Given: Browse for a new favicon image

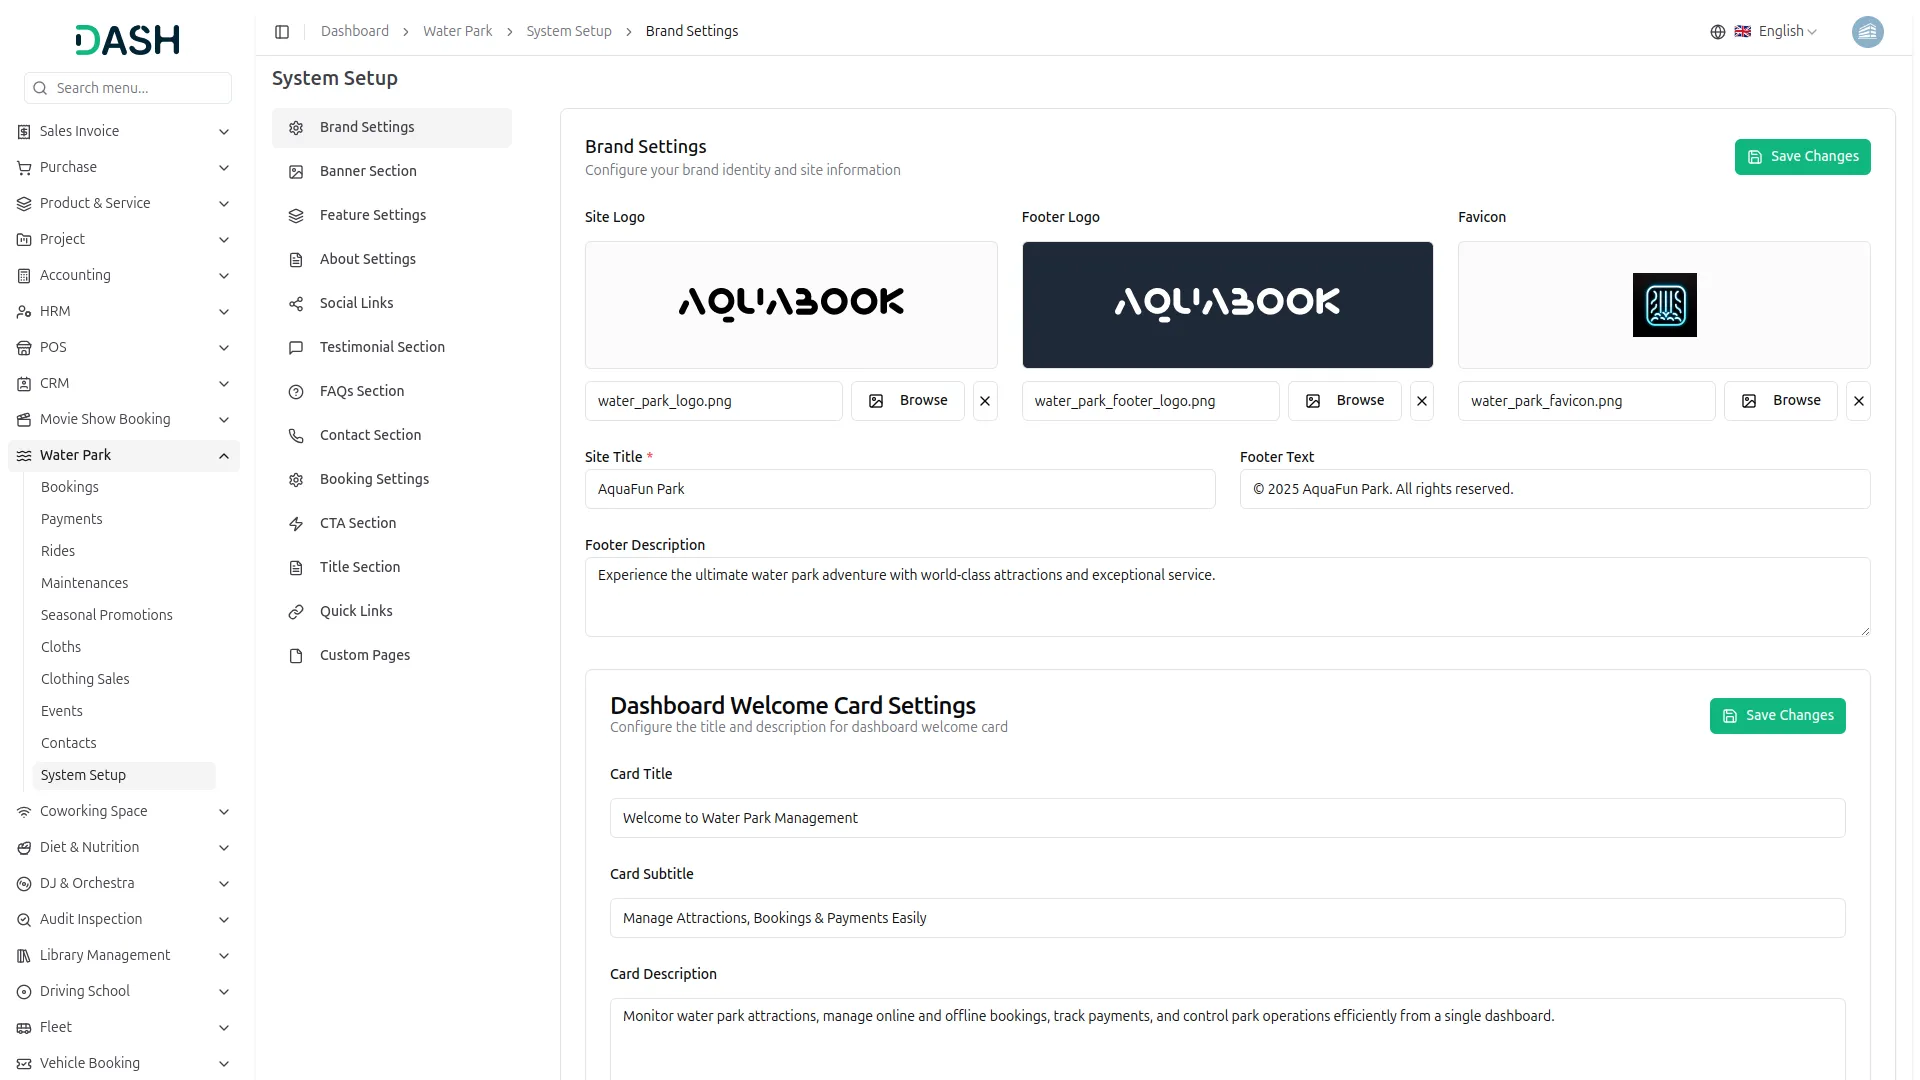Looking at the screenshot, I should pos(1780,401).
